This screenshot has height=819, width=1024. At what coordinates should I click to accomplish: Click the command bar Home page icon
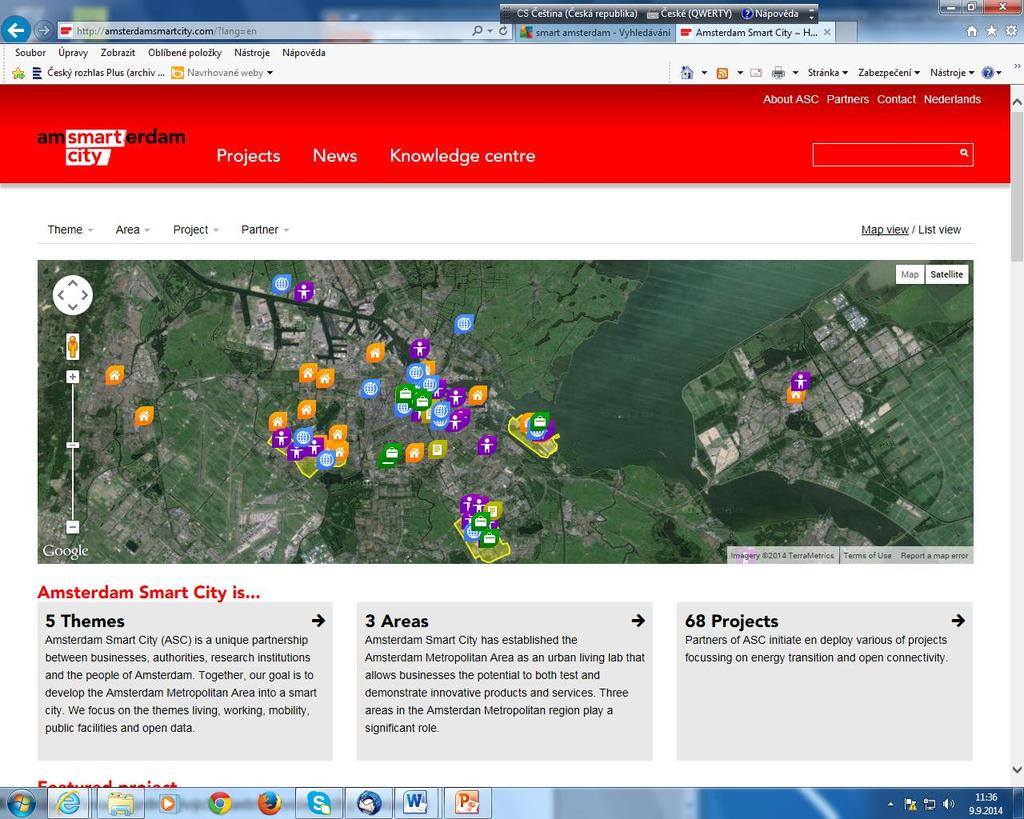(687, 72)
